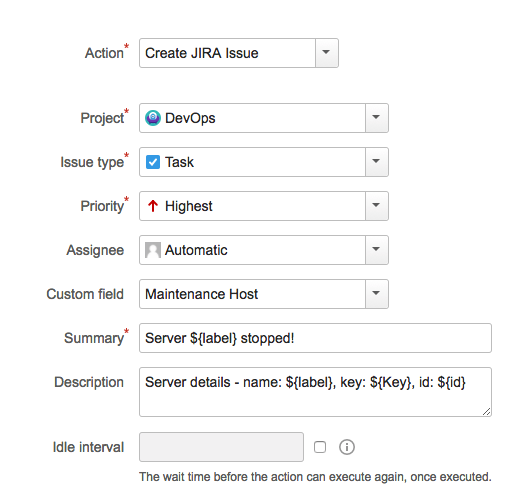Click the Custom field label
The image size is (525, 501).
pos(85,294)
